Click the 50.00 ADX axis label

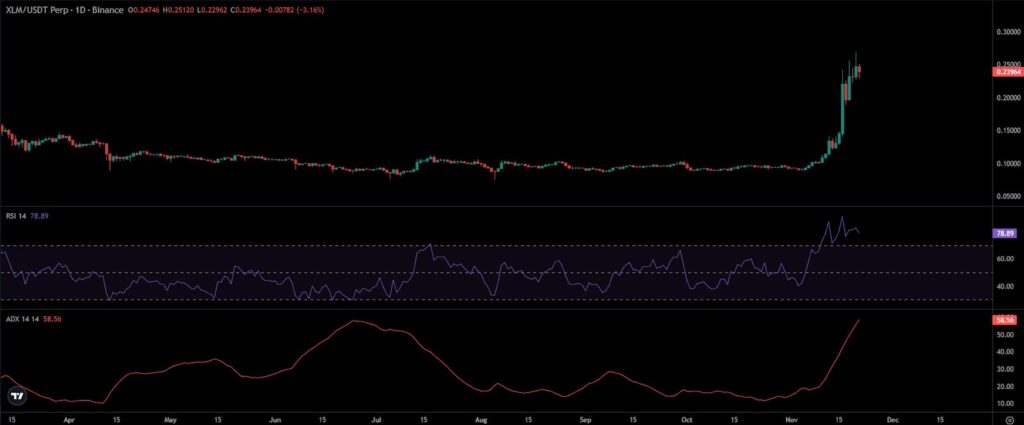coord(1005,334)
